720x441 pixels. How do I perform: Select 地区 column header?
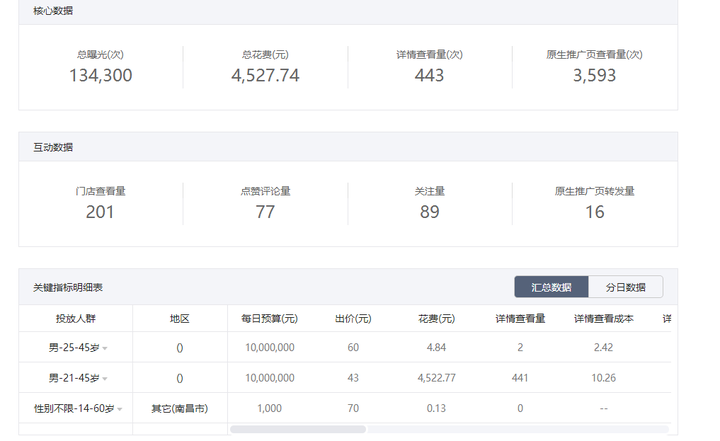click(x=180, y=318)
